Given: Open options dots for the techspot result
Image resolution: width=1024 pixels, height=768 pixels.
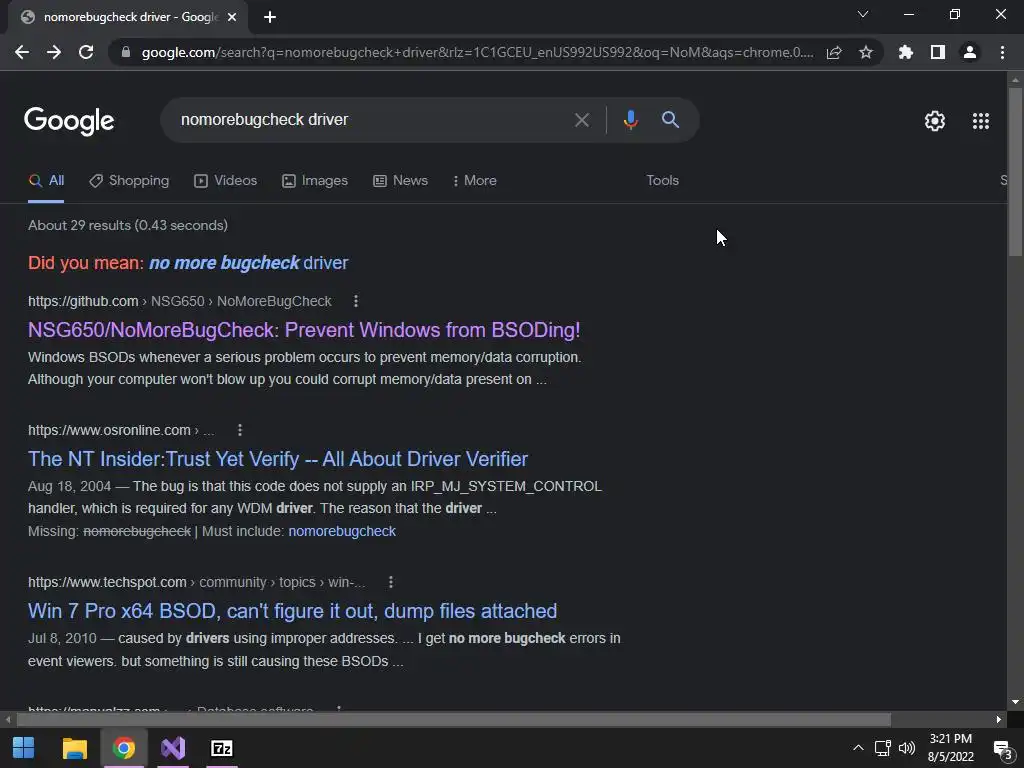Looking at the screenshot, I should point(391,582).
